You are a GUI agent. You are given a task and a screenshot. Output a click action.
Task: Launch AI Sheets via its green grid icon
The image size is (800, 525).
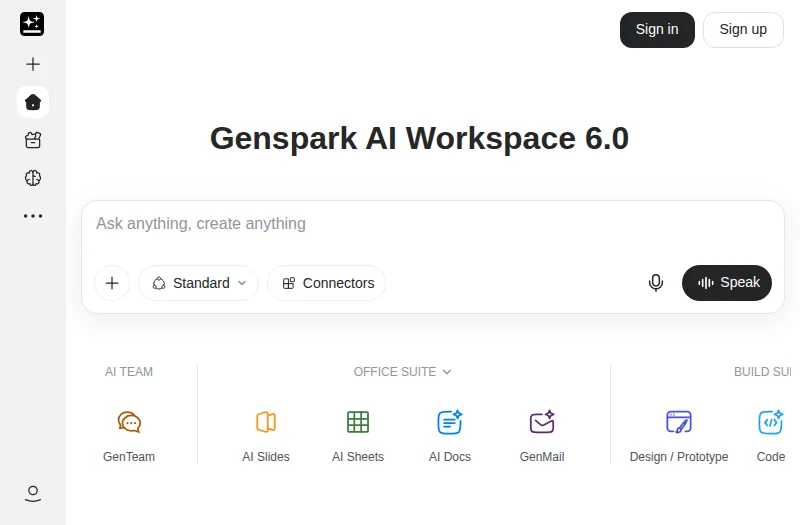click(358, 422)
